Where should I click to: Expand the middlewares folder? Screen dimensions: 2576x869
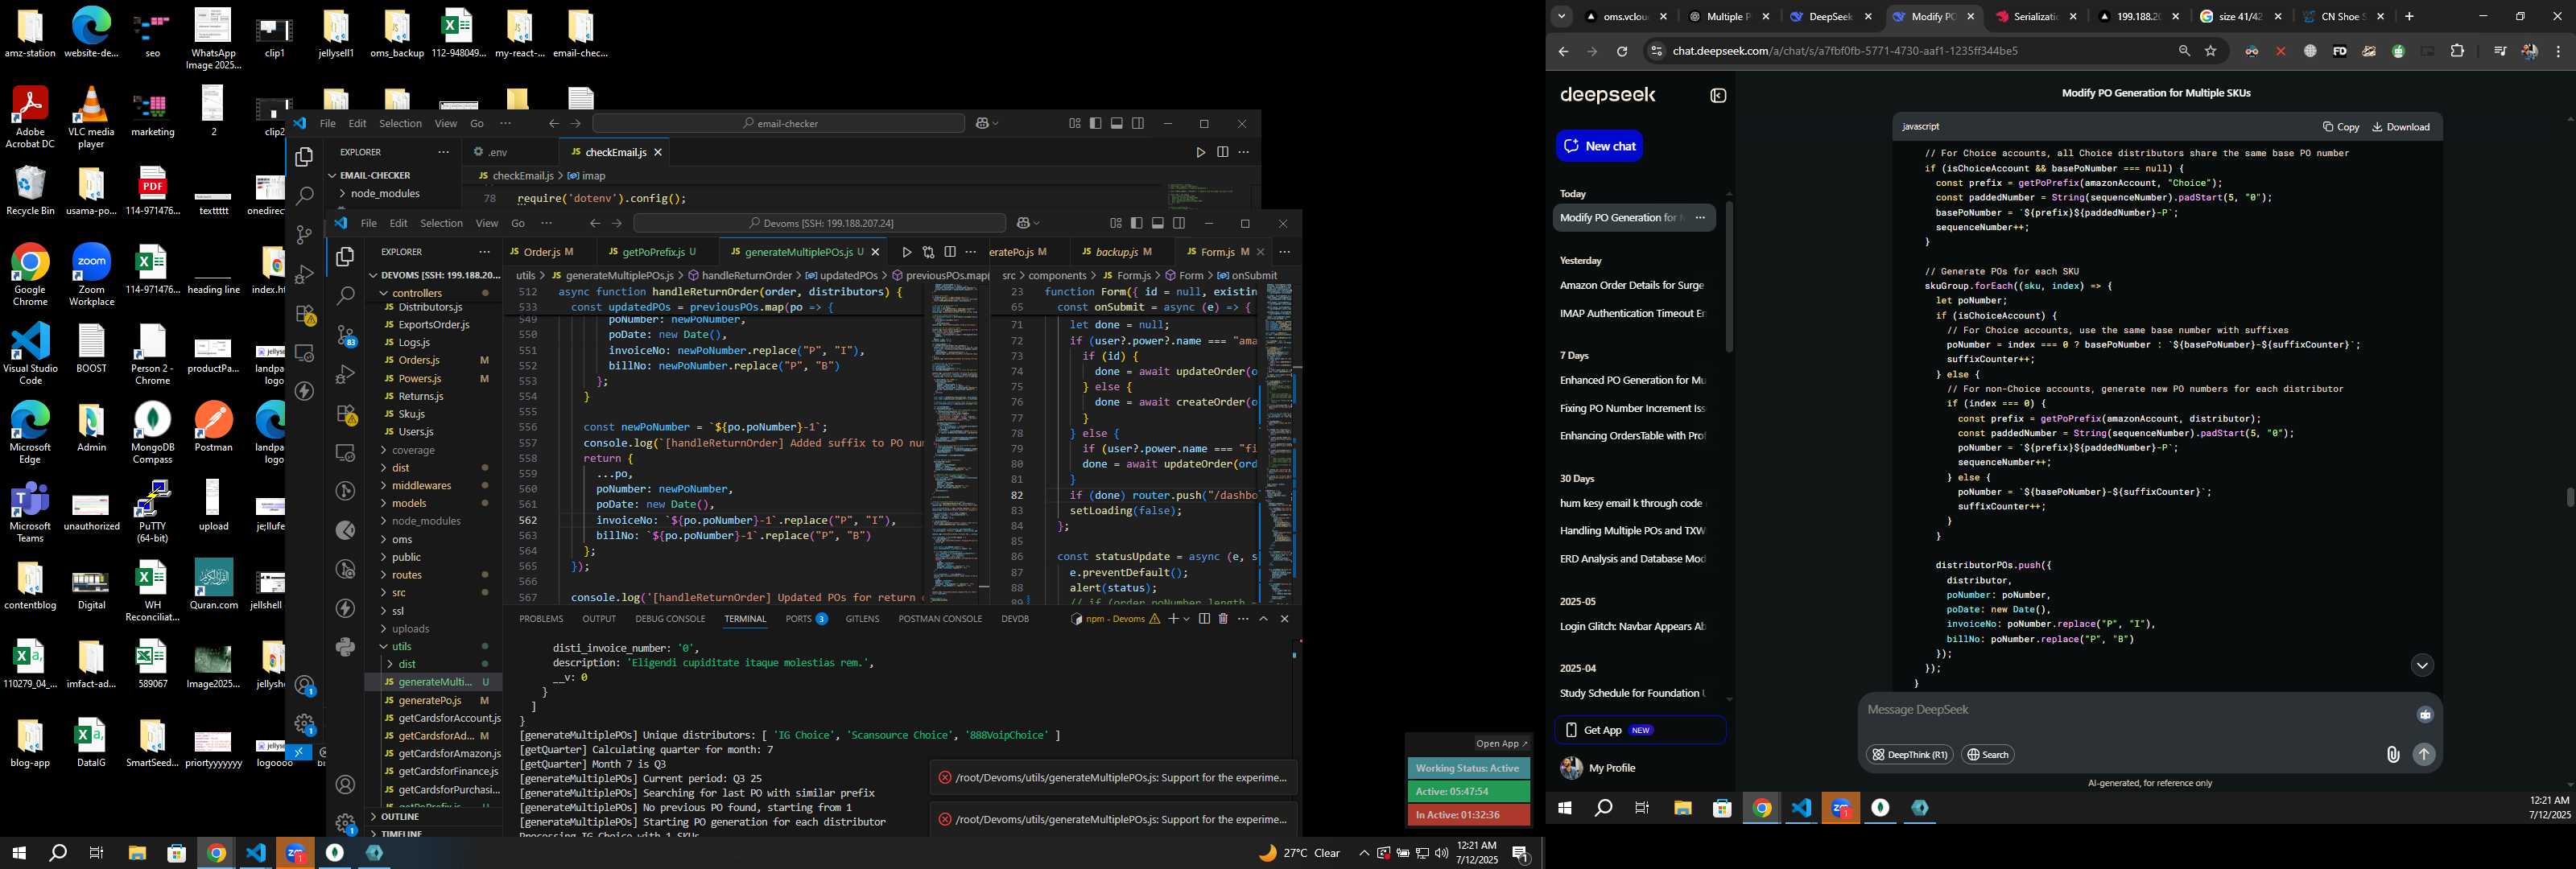pyautogui.click(x=434, y=486)
